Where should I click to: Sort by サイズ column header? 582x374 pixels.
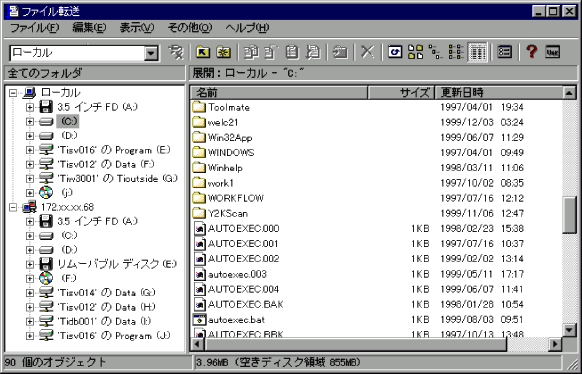tap(401, 92)
